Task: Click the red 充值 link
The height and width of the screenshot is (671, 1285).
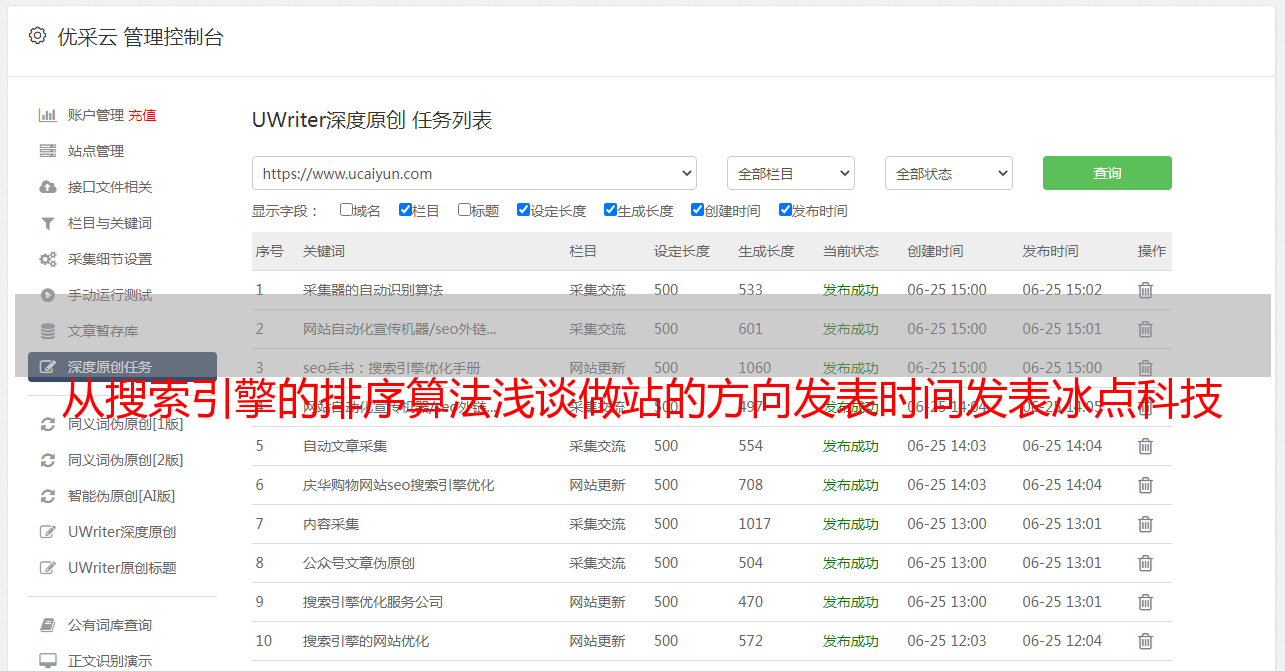Action: tap(142, 115)
